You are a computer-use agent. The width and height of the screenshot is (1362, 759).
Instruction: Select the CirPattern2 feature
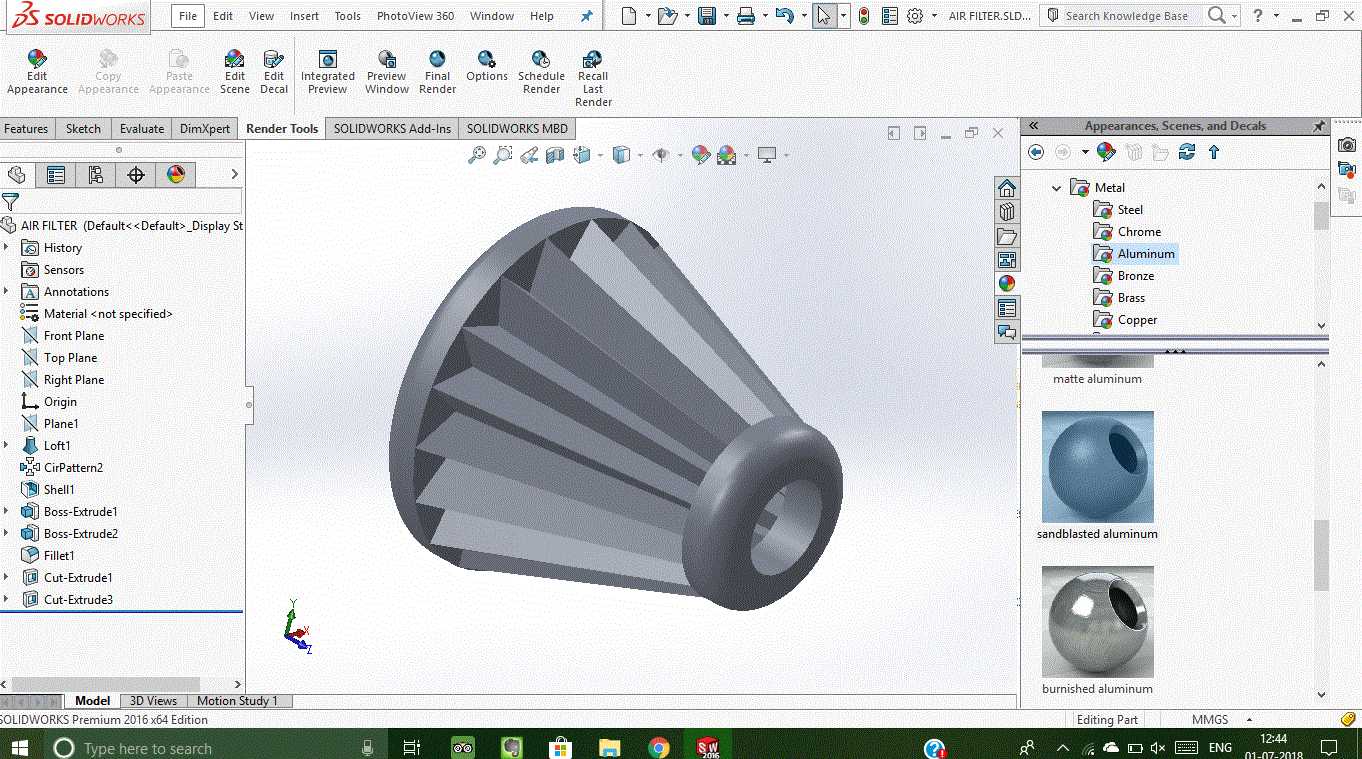click(73, 467)
